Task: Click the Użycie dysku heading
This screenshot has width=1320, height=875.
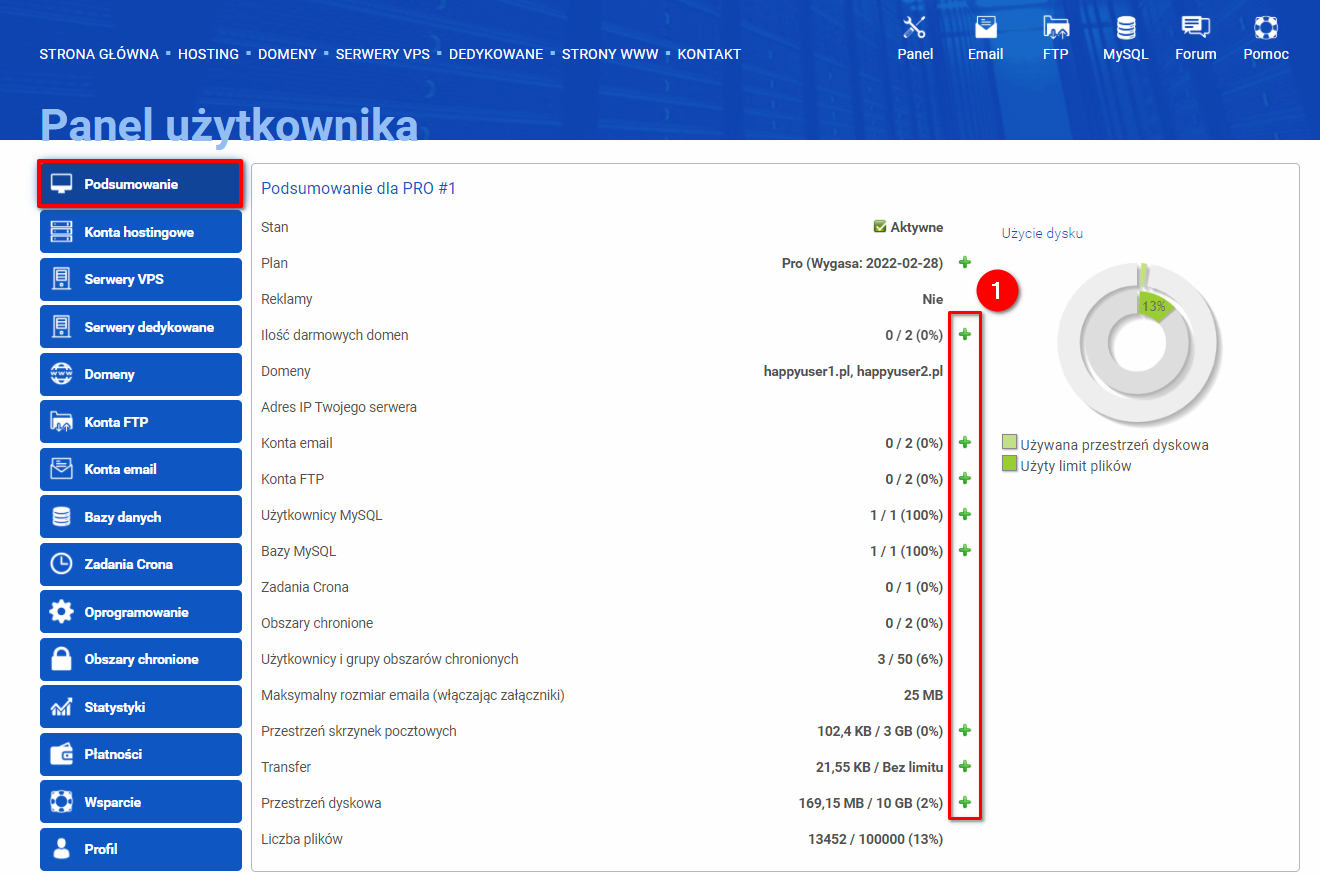Action: [1042, 233]
